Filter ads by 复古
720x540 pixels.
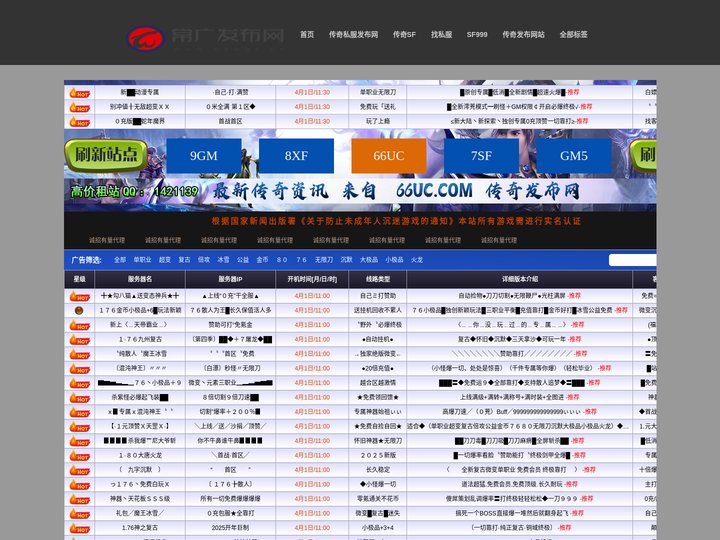coord(184,259)
